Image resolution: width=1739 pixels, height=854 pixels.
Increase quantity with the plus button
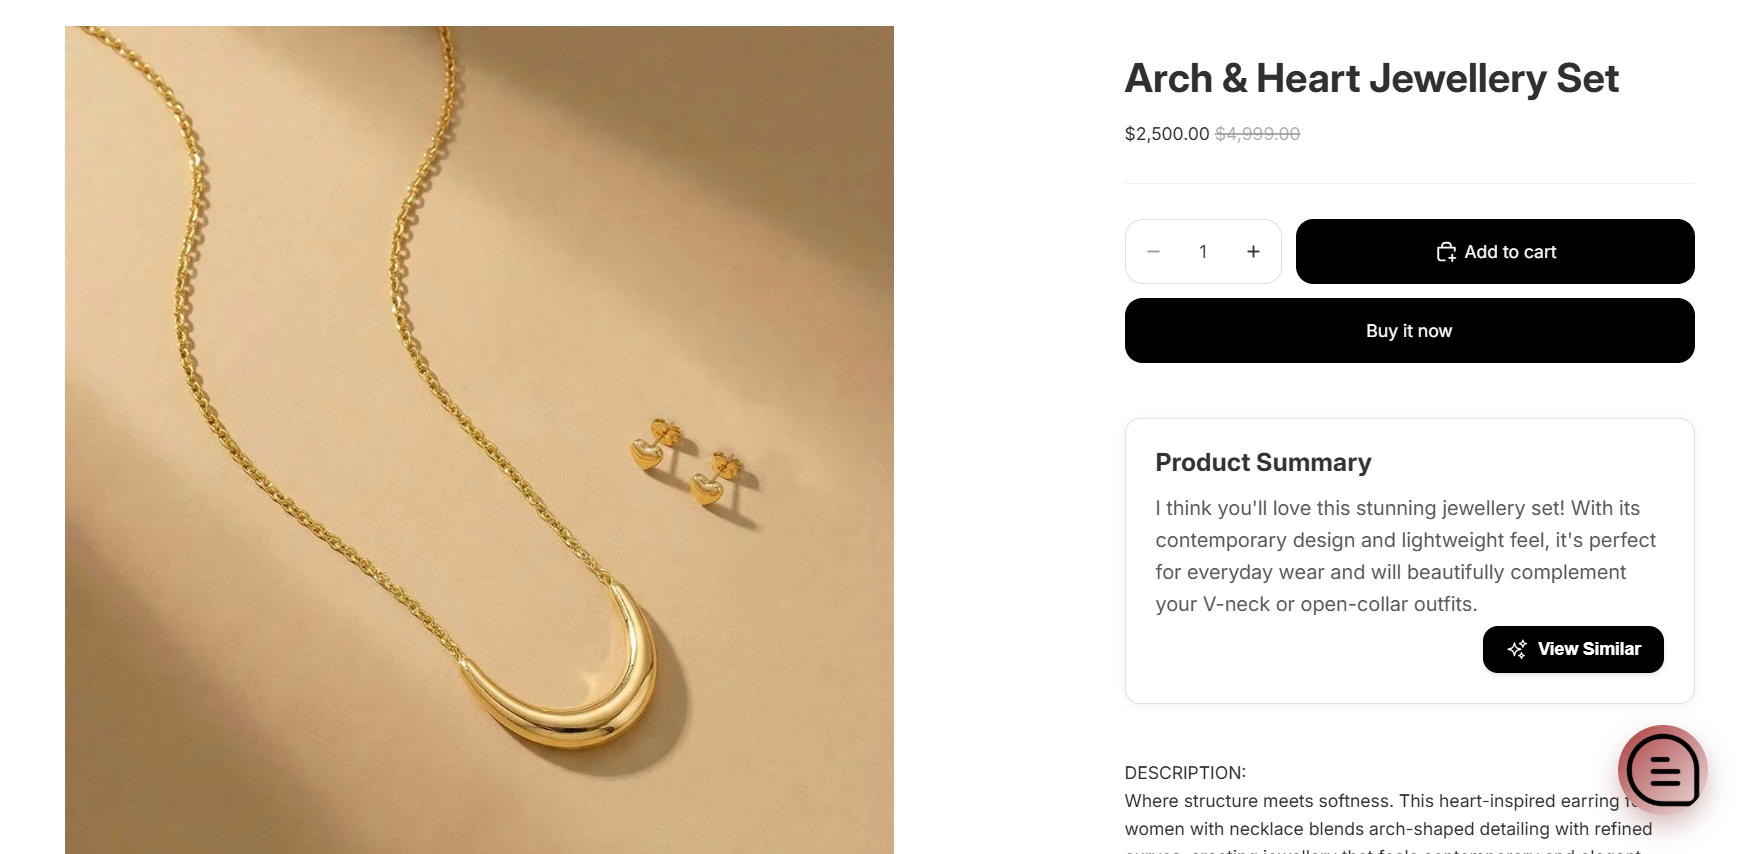(x=1253, y=252)
